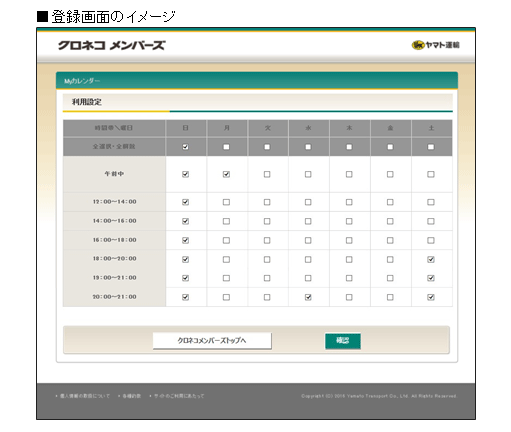Check 14:00~16:00 checkbox for 金
The image size is (511, 432).
click(x=390, y=221)
